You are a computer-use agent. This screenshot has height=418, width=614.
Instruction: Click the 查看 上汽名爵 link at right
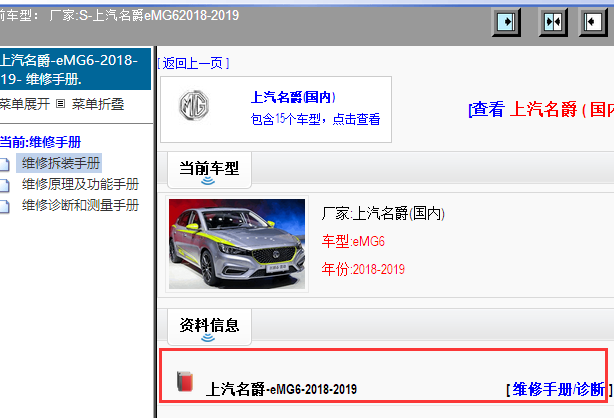[541, 109]
